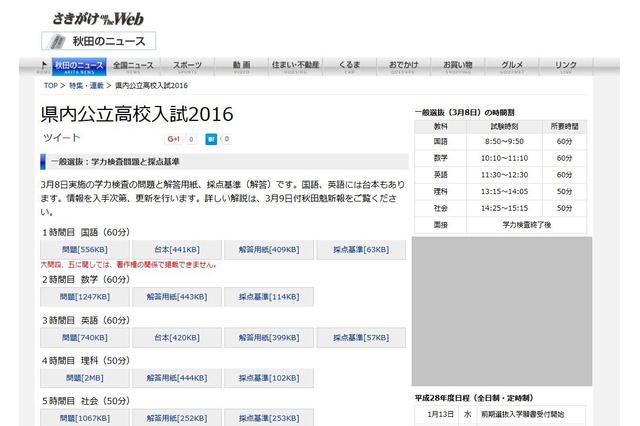The height and width of the screenshot is (426, 640).
Task: Download 理科 採点基準[102KB]
Action: (269, 378)
